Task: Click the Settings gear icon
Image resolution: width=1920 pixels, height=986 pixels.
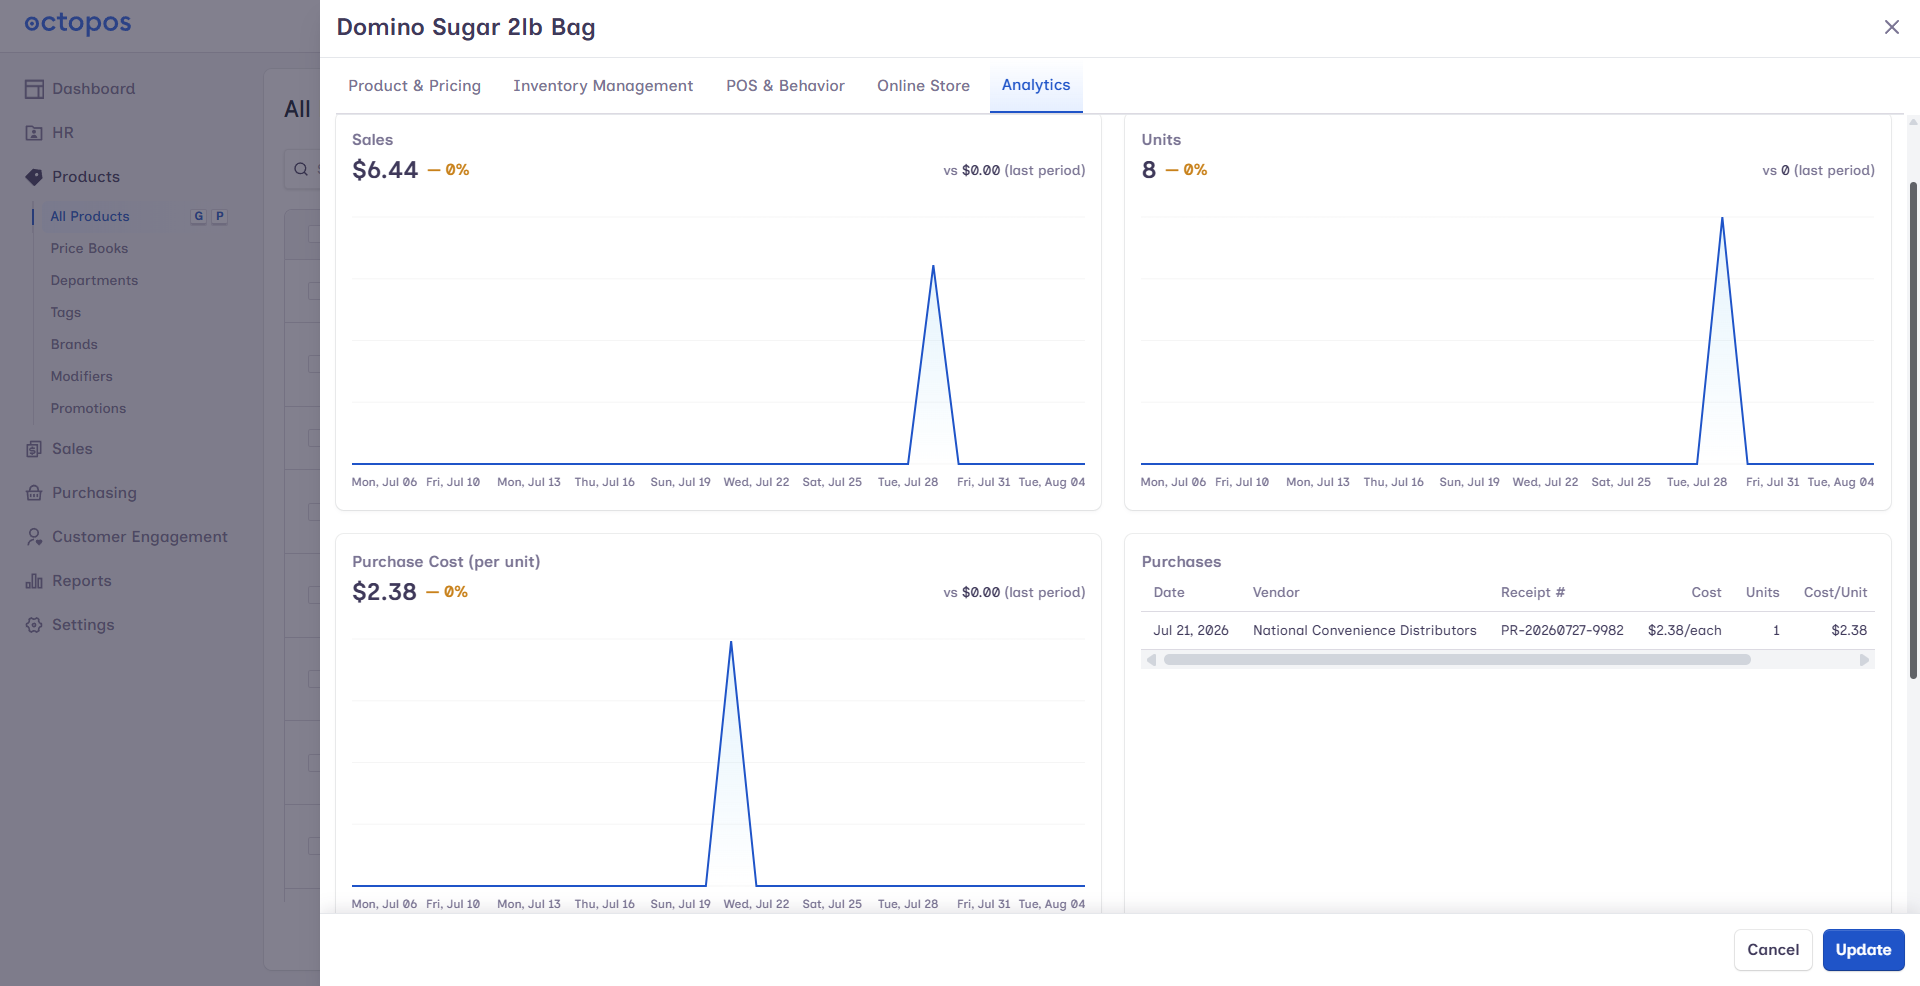Action: tap(34, 625)
